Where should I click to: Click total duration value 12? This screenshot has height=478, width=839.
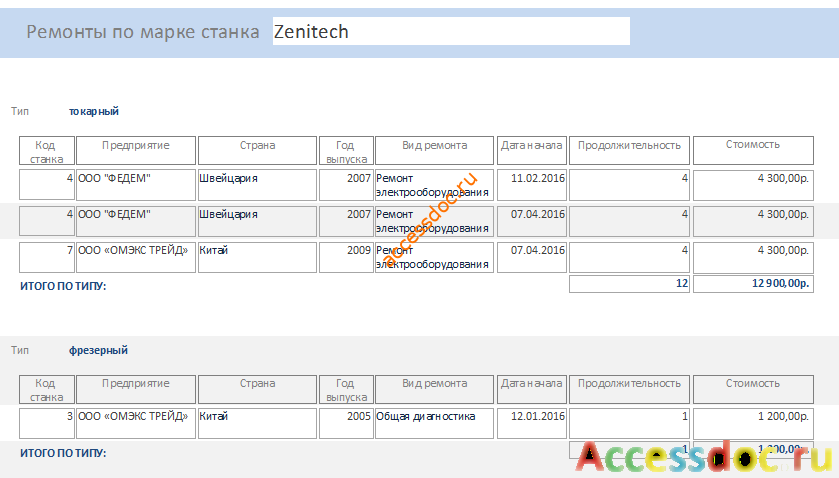(x=629, y=284)
